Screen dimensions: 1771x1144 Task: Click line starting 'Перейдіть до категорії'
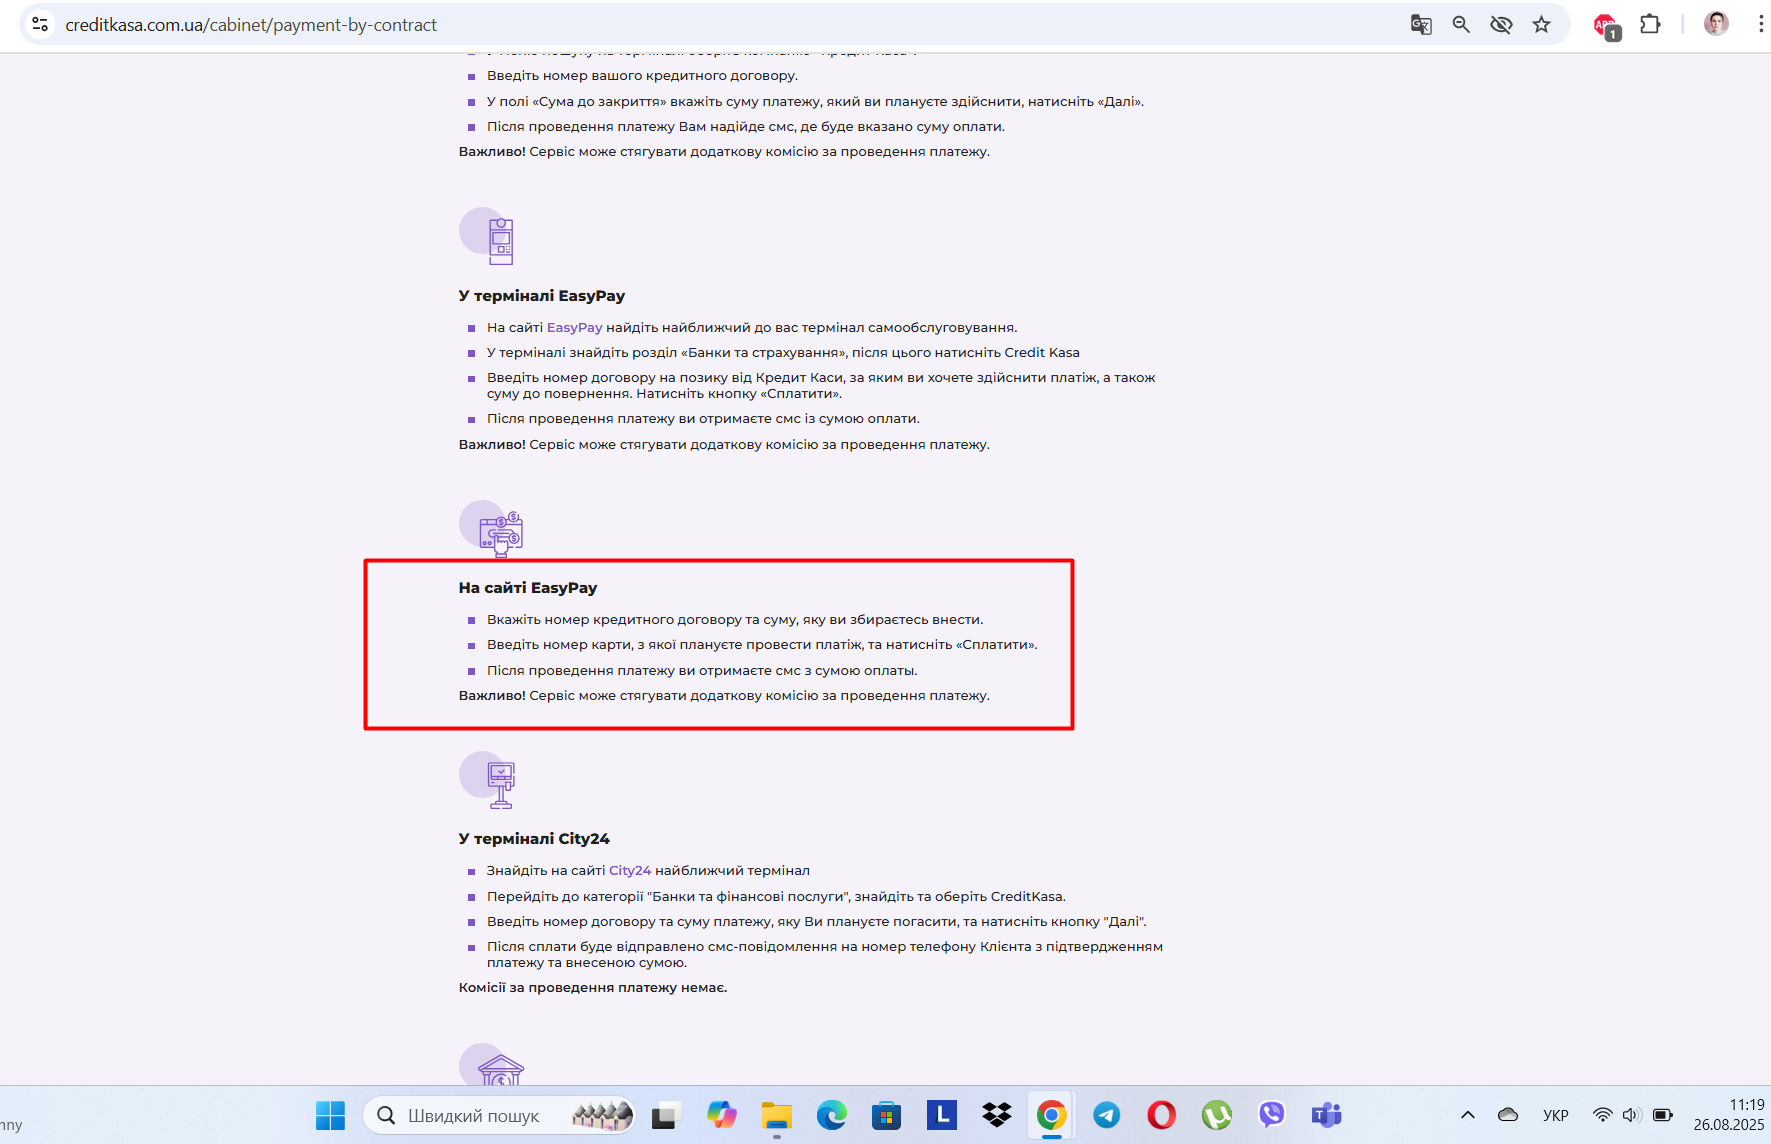(x=776, y=896)
